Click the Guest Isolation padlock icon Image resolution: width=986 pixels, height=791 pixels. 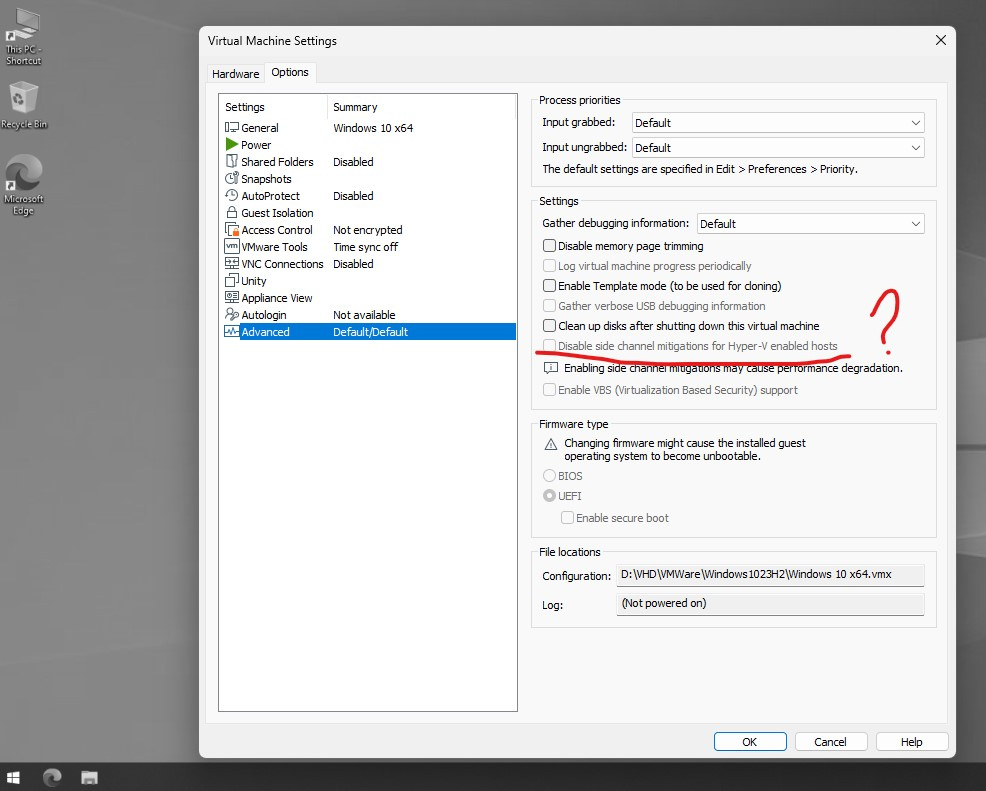tap(231, 213)
